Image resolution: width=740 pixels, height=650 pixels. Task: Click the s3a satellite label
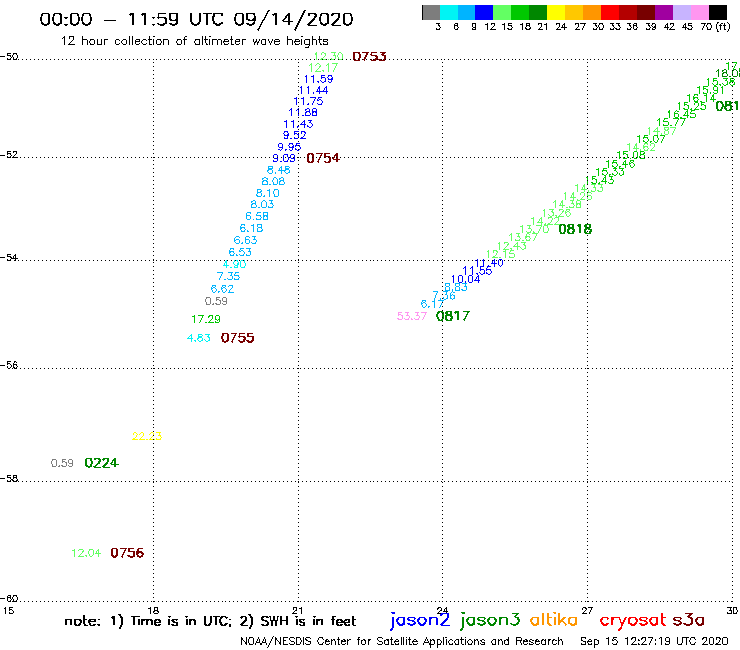689,620
